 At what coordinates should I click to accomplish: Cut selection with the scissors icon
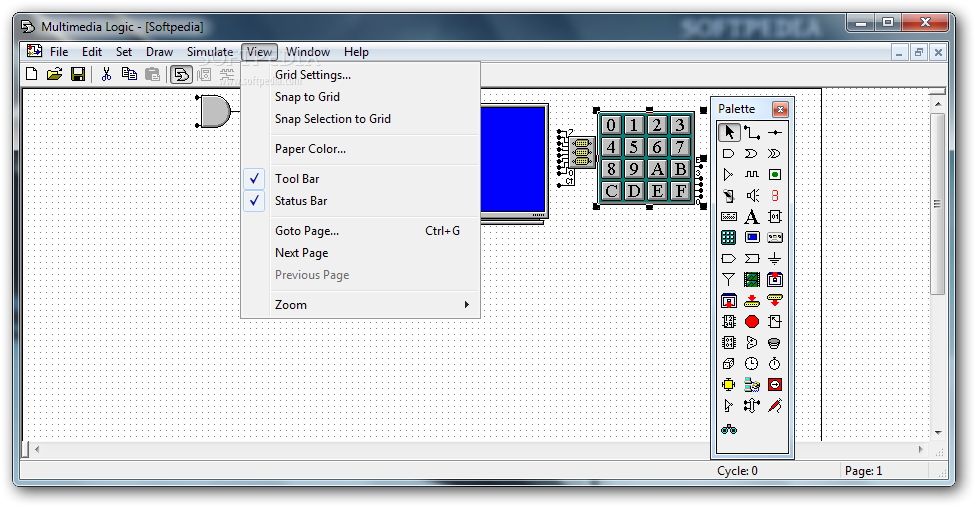(106, 75)
